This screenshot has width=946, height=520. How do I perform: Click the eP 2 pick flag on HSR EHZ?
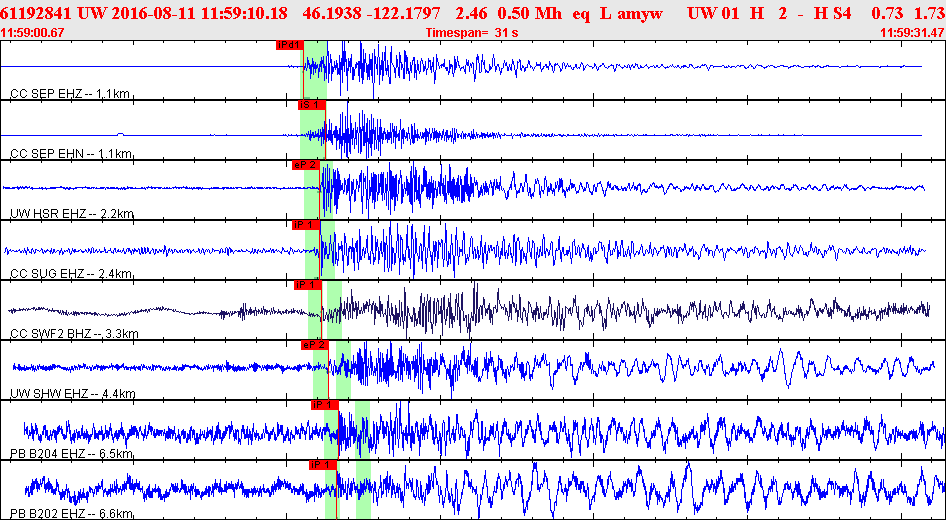pyautogui.click(x=305, y=165)
